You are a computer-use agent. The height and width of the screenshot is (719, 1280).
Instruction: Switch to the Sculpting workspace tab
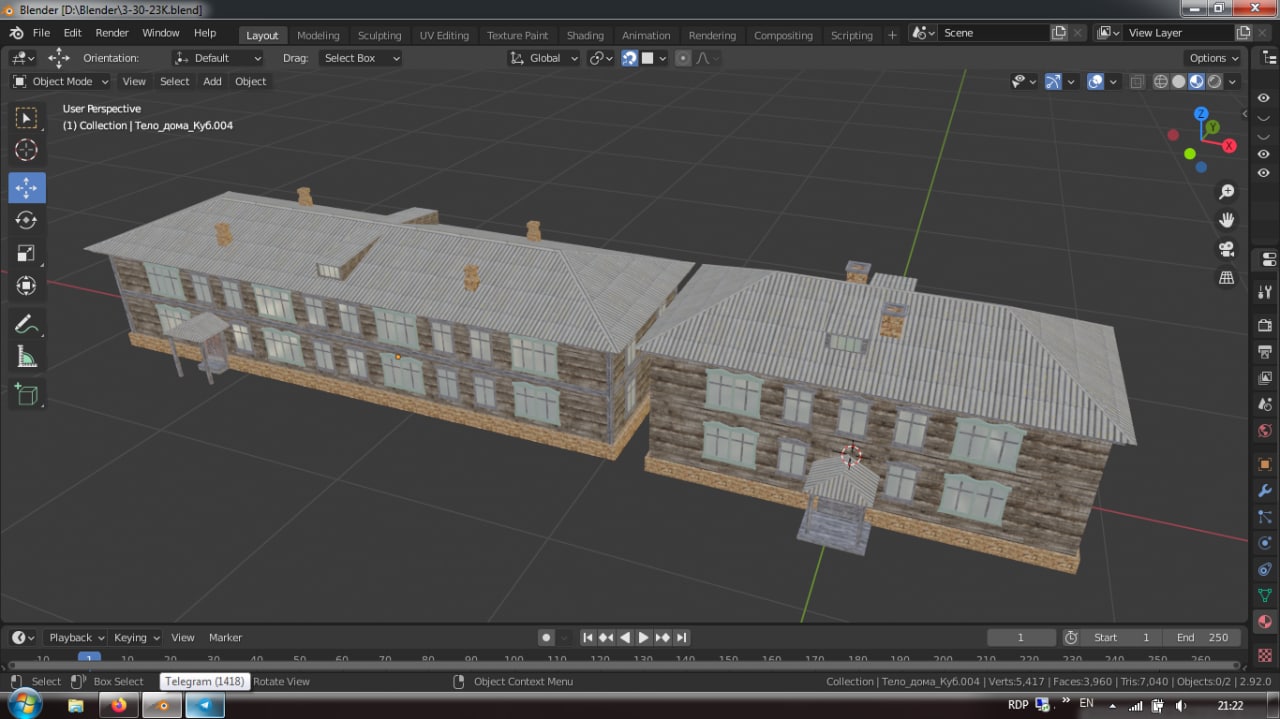click(x=379, y=35)
